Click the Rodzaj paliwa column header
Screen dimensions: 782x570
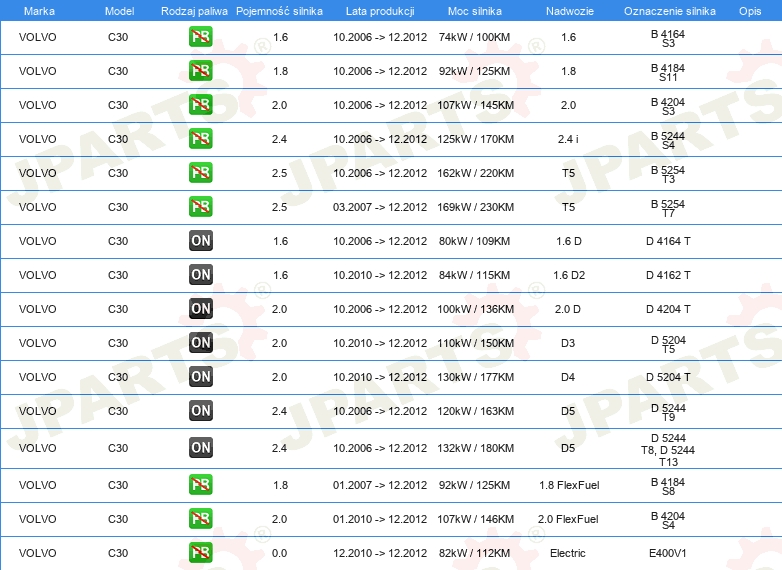194,11
